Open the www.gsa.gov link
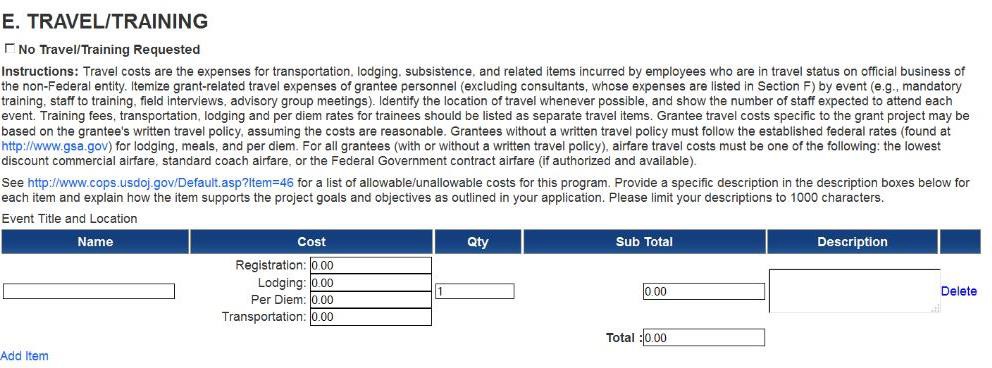 [56, 146]
